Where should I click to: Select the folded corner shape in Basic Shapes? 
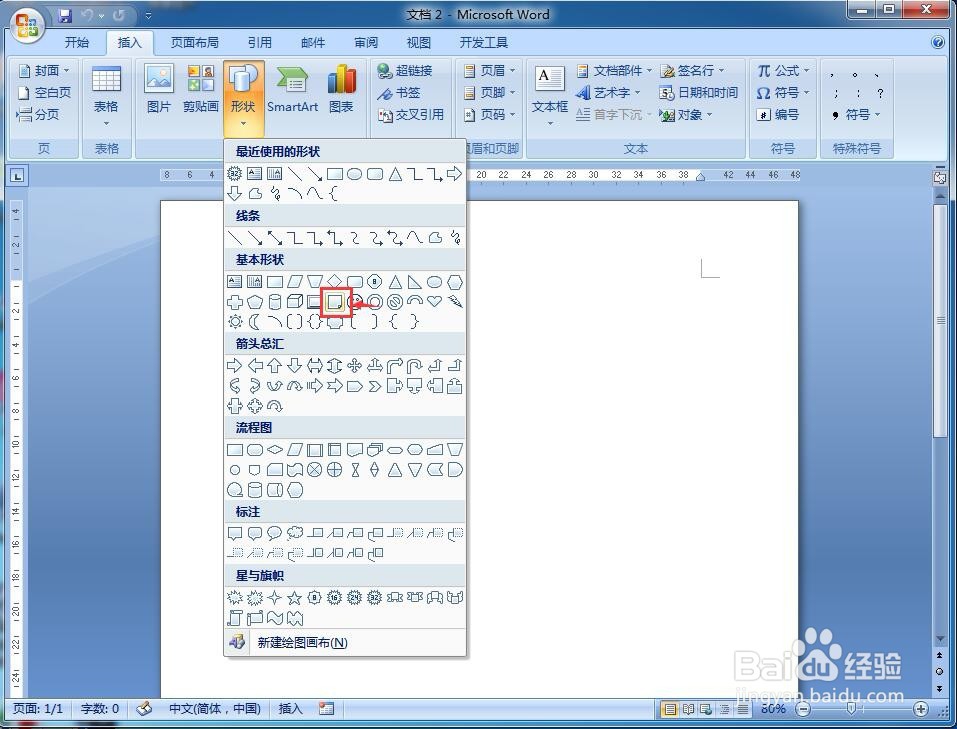click(334, 302)
